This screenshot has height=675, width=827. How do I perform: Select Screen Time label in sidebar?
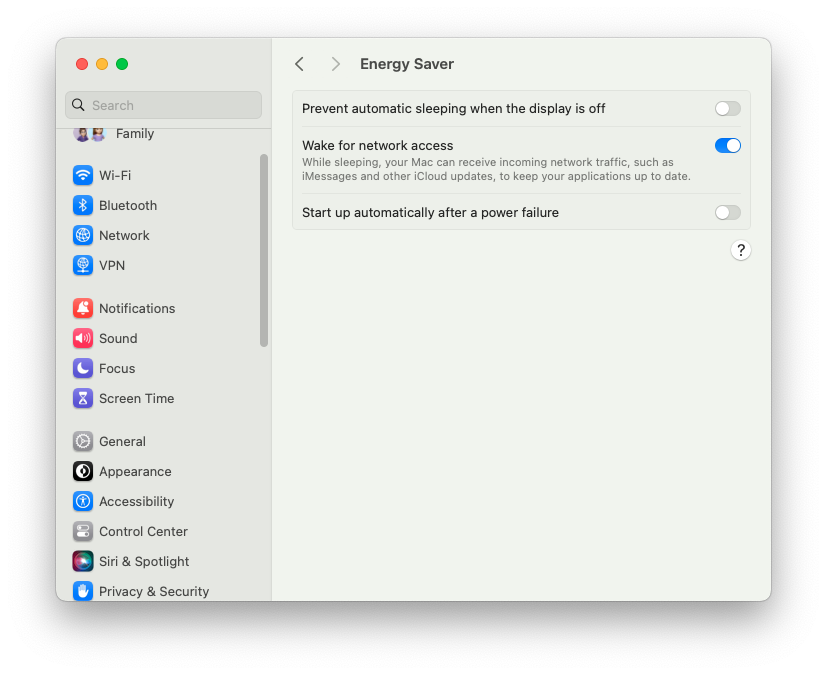click(x=137, y=398)
